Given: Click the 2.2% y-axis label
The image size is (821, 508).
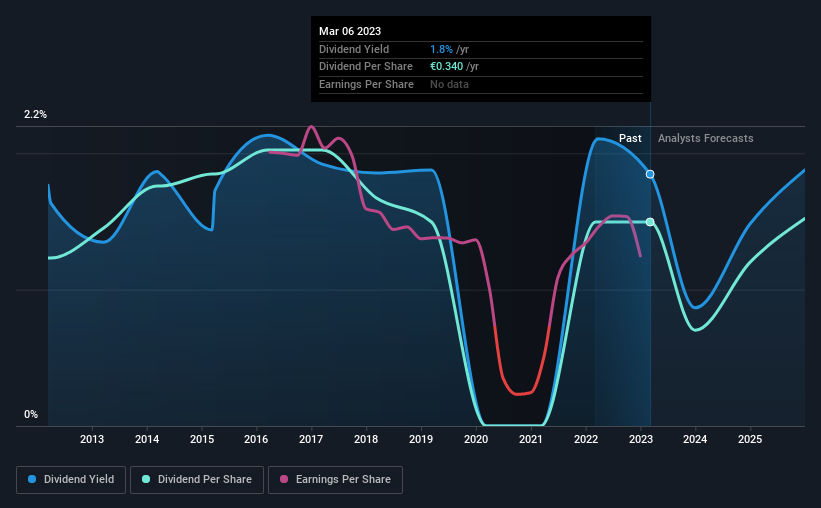Looking at the screenshot, I should [35, 114].
